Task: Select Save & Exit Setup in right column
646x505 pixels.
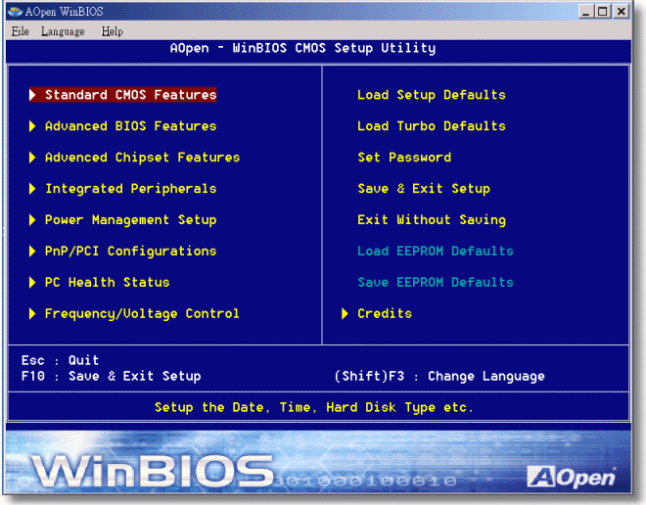Action: (424, 189)
